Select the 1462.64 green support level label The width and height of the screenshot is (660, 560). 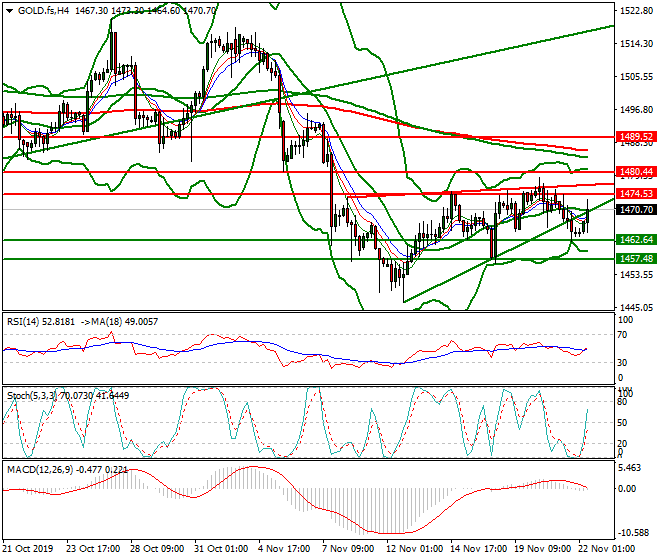coord(636,240)
